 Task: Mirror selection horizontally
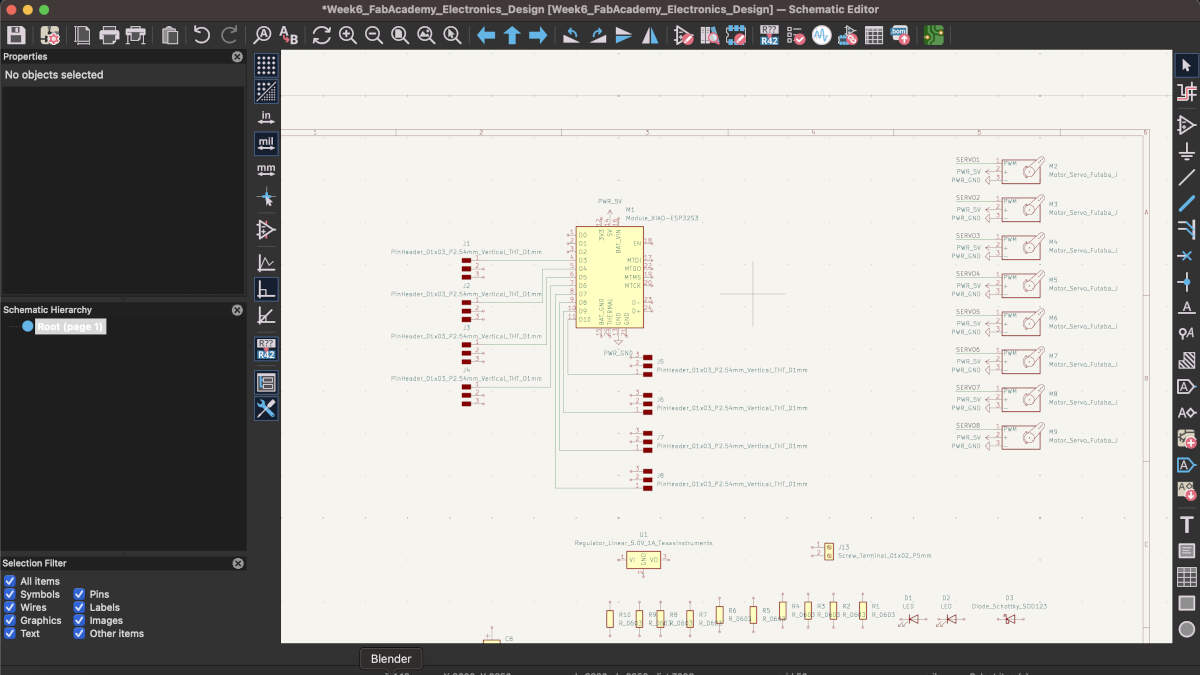pyautogui.click(x=650, y=35)
